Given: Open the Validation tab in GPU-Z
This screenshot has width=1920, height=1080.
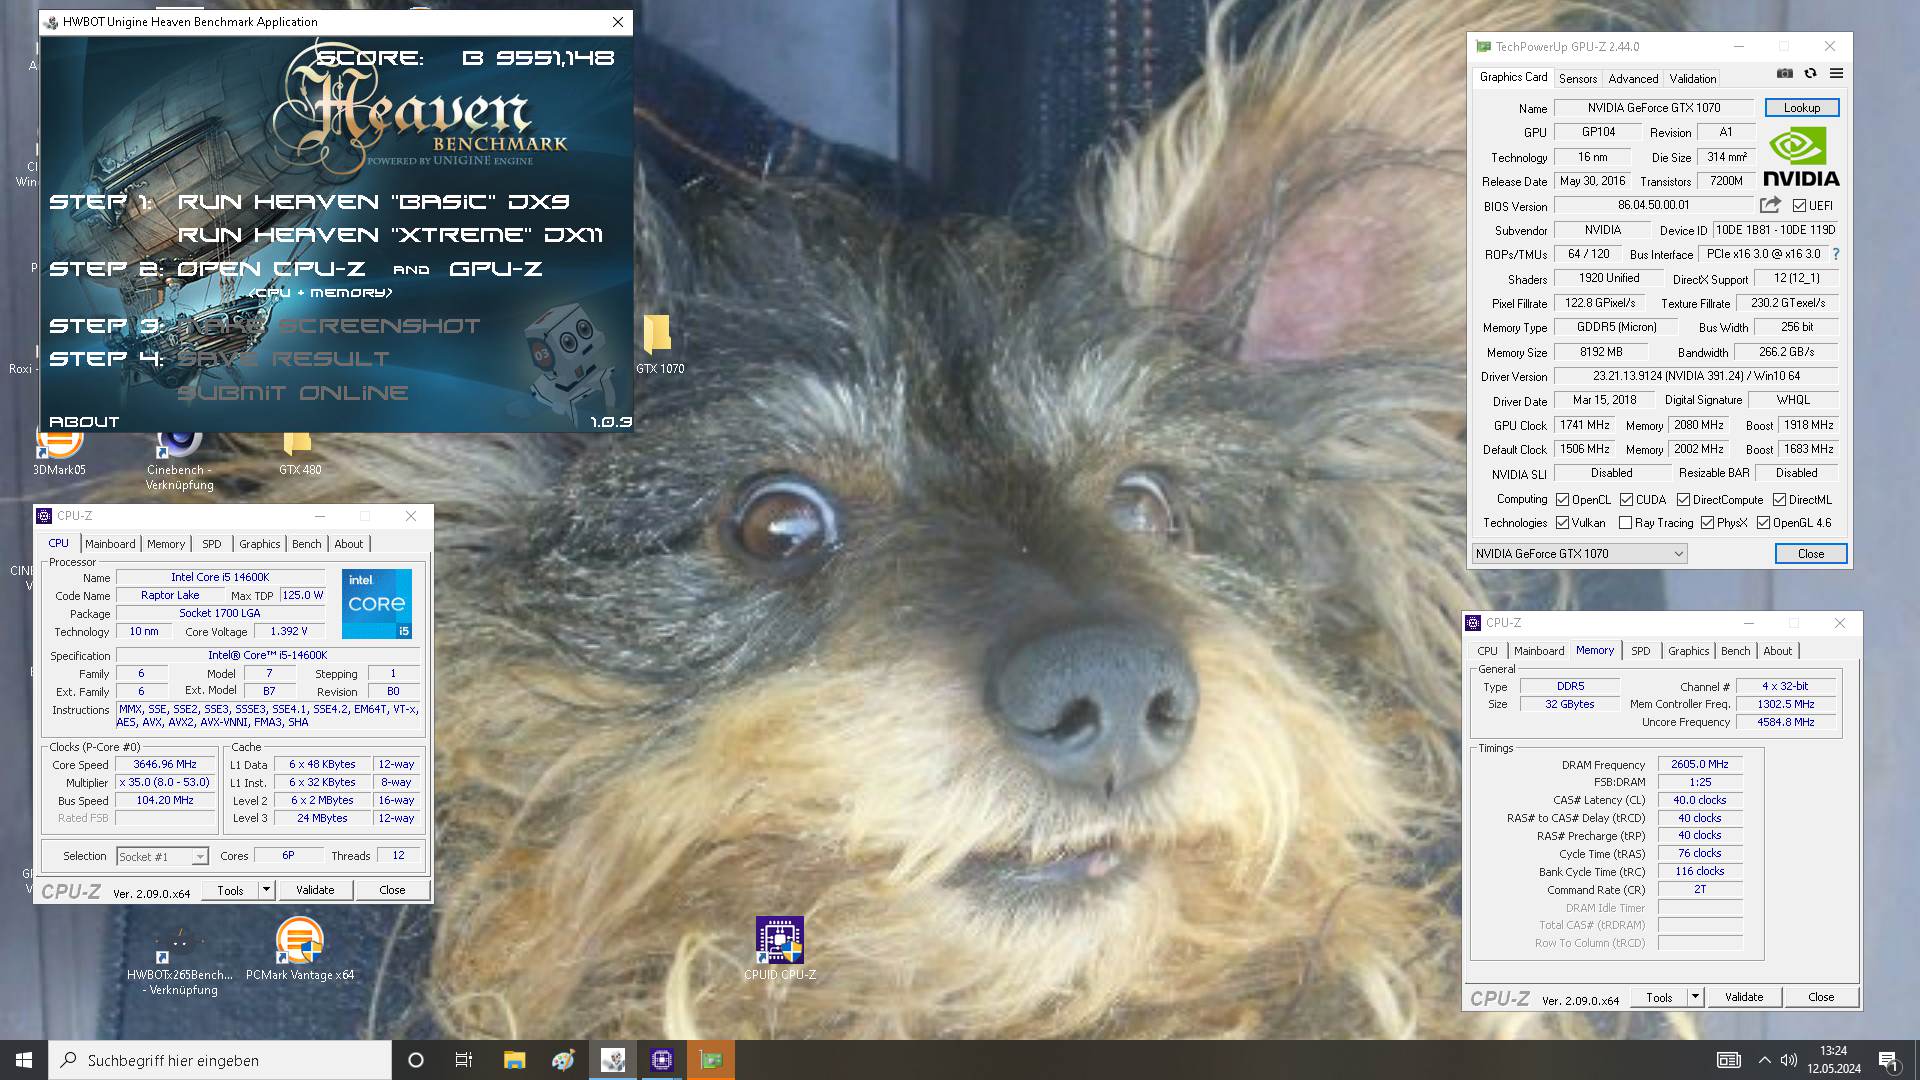Looking at the screenshot, I should coord(1692,78).
